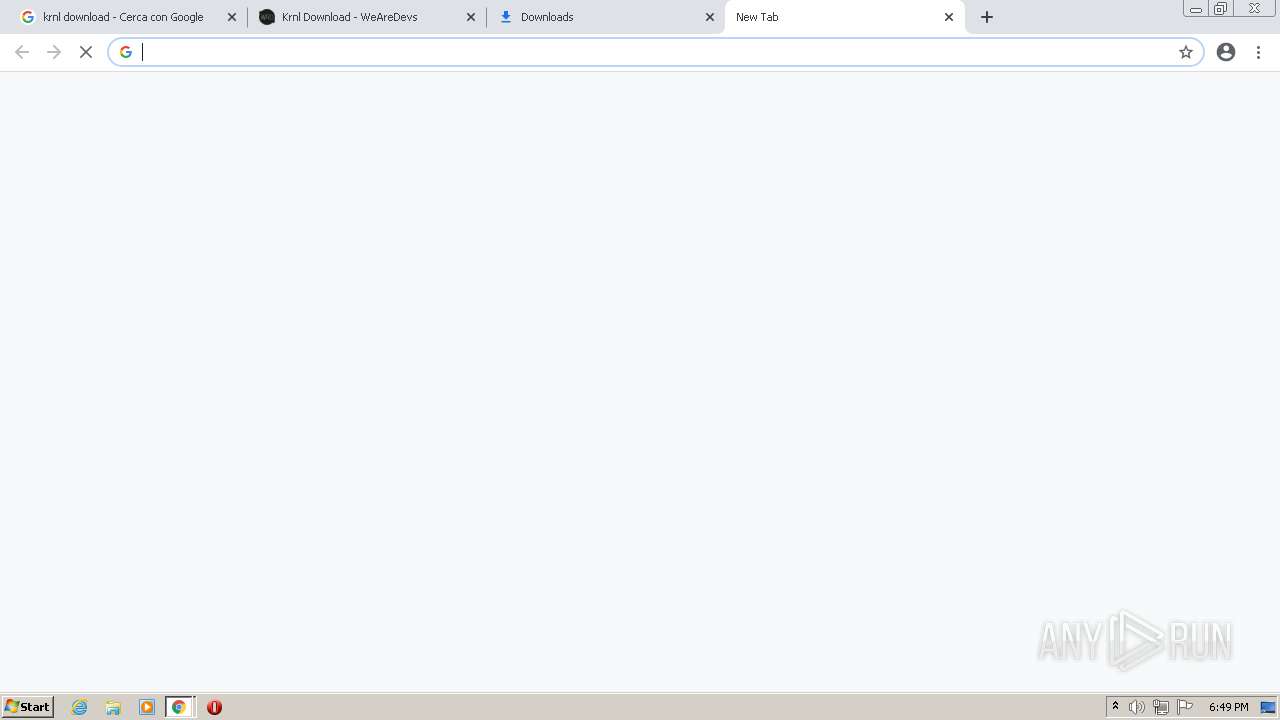The height and width of the screenshot is (720, 1280).
Task: Open the volume speaker tray icon
Action: coord(1137,707)
